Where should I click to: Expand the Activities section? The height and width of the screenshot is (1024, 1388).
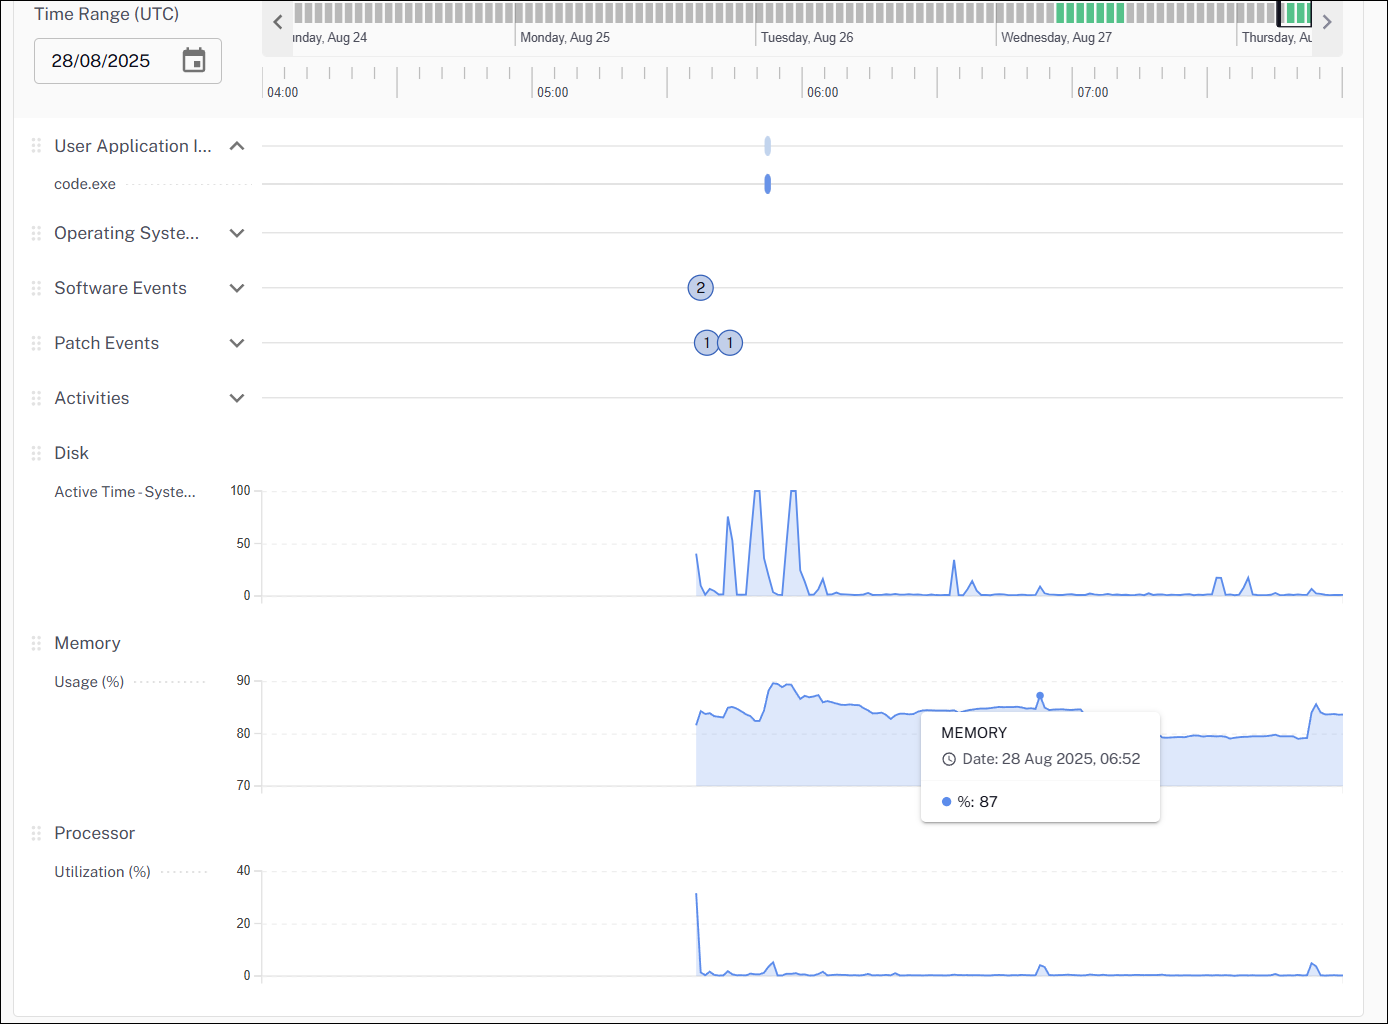click(x=237, y=398)
